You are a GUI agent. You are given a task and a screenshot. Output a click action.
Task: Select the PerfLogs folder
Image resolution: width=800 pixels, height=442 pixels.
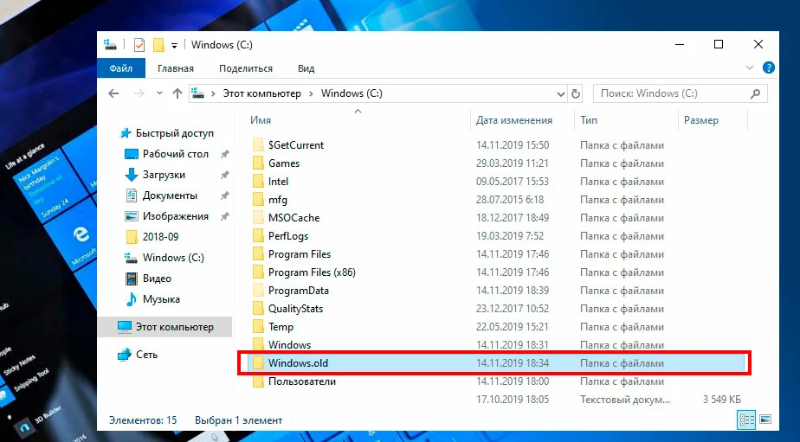(288, 236)
